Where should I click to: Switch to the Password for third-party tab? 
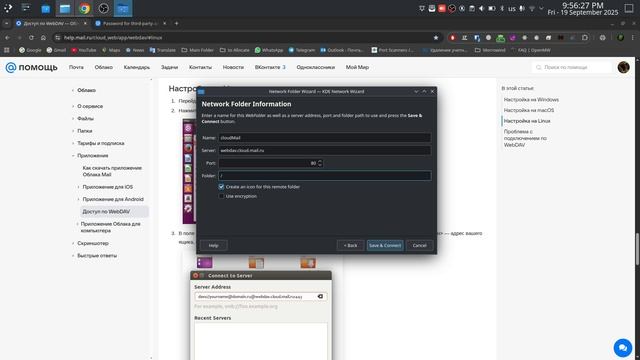click(130, 23)
